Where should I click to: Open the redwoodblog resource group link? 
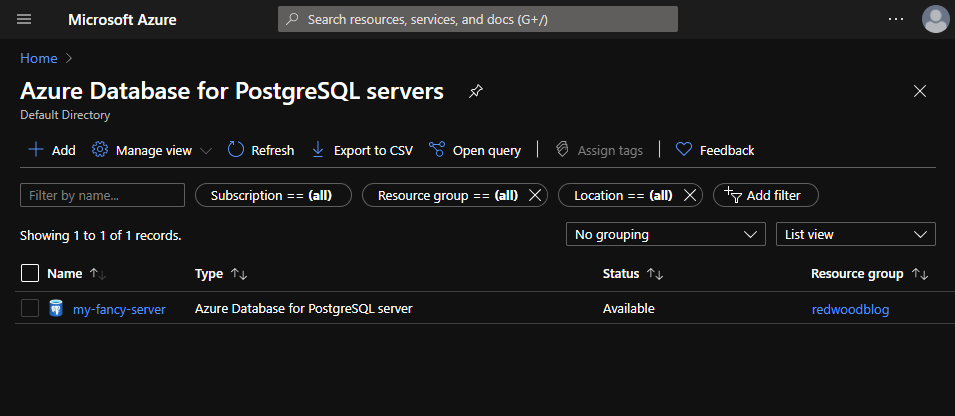[x=850, y=309]
